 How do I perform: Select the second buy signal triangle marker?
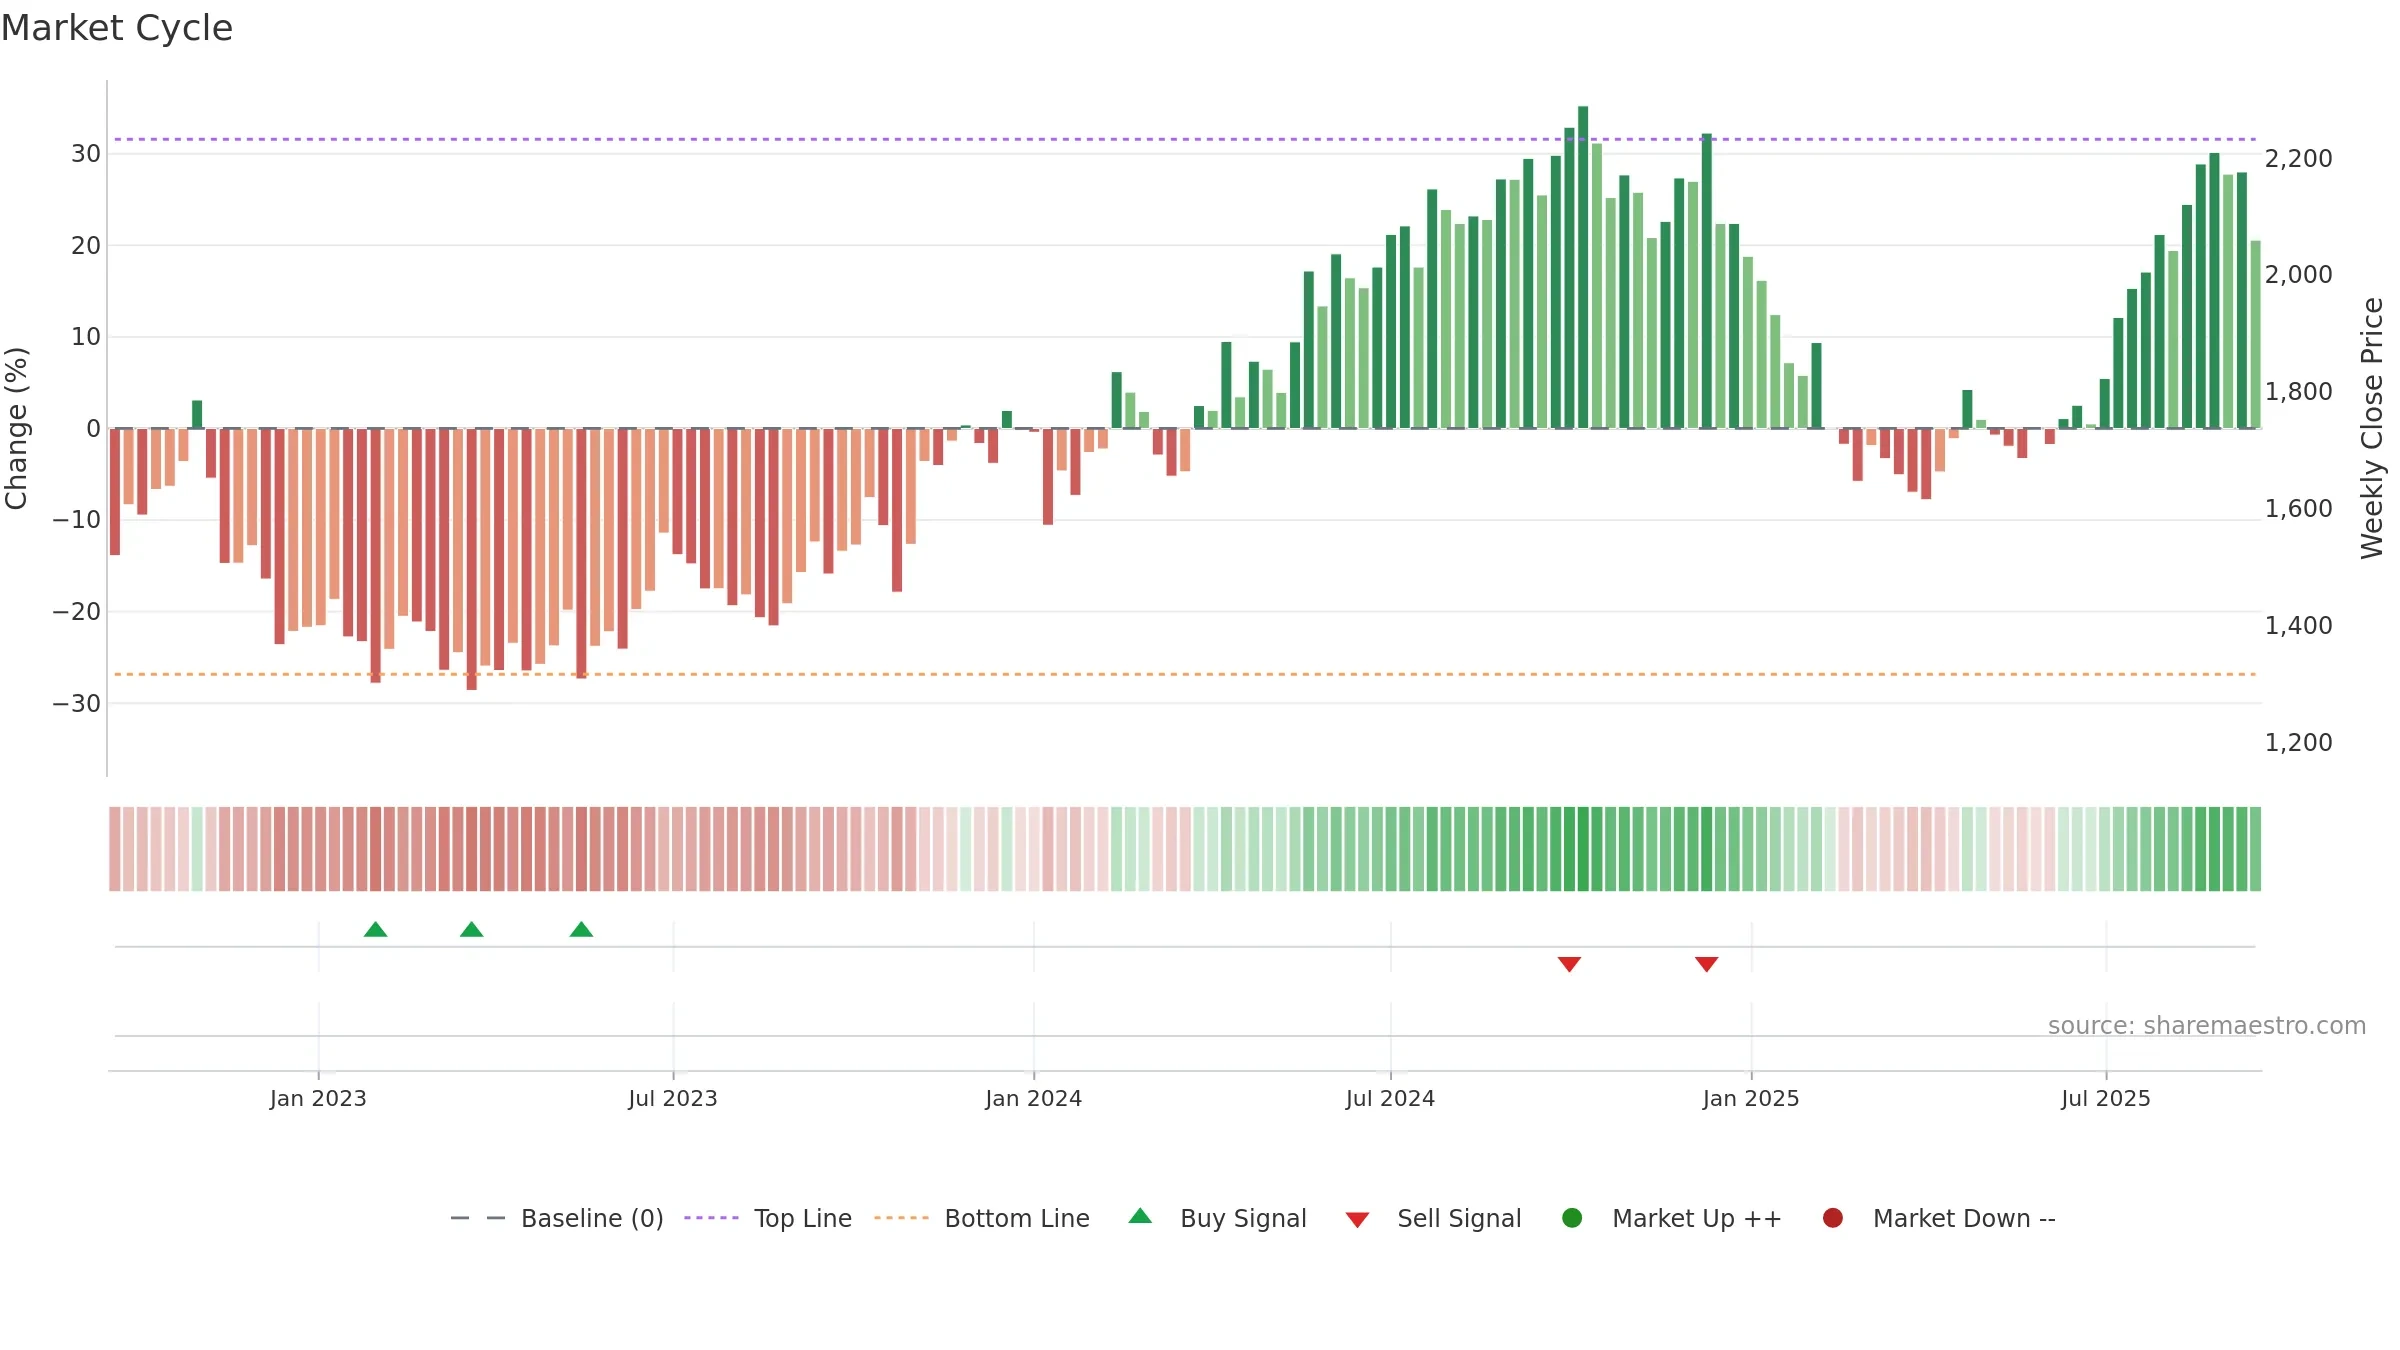click(x=472, y=930)
